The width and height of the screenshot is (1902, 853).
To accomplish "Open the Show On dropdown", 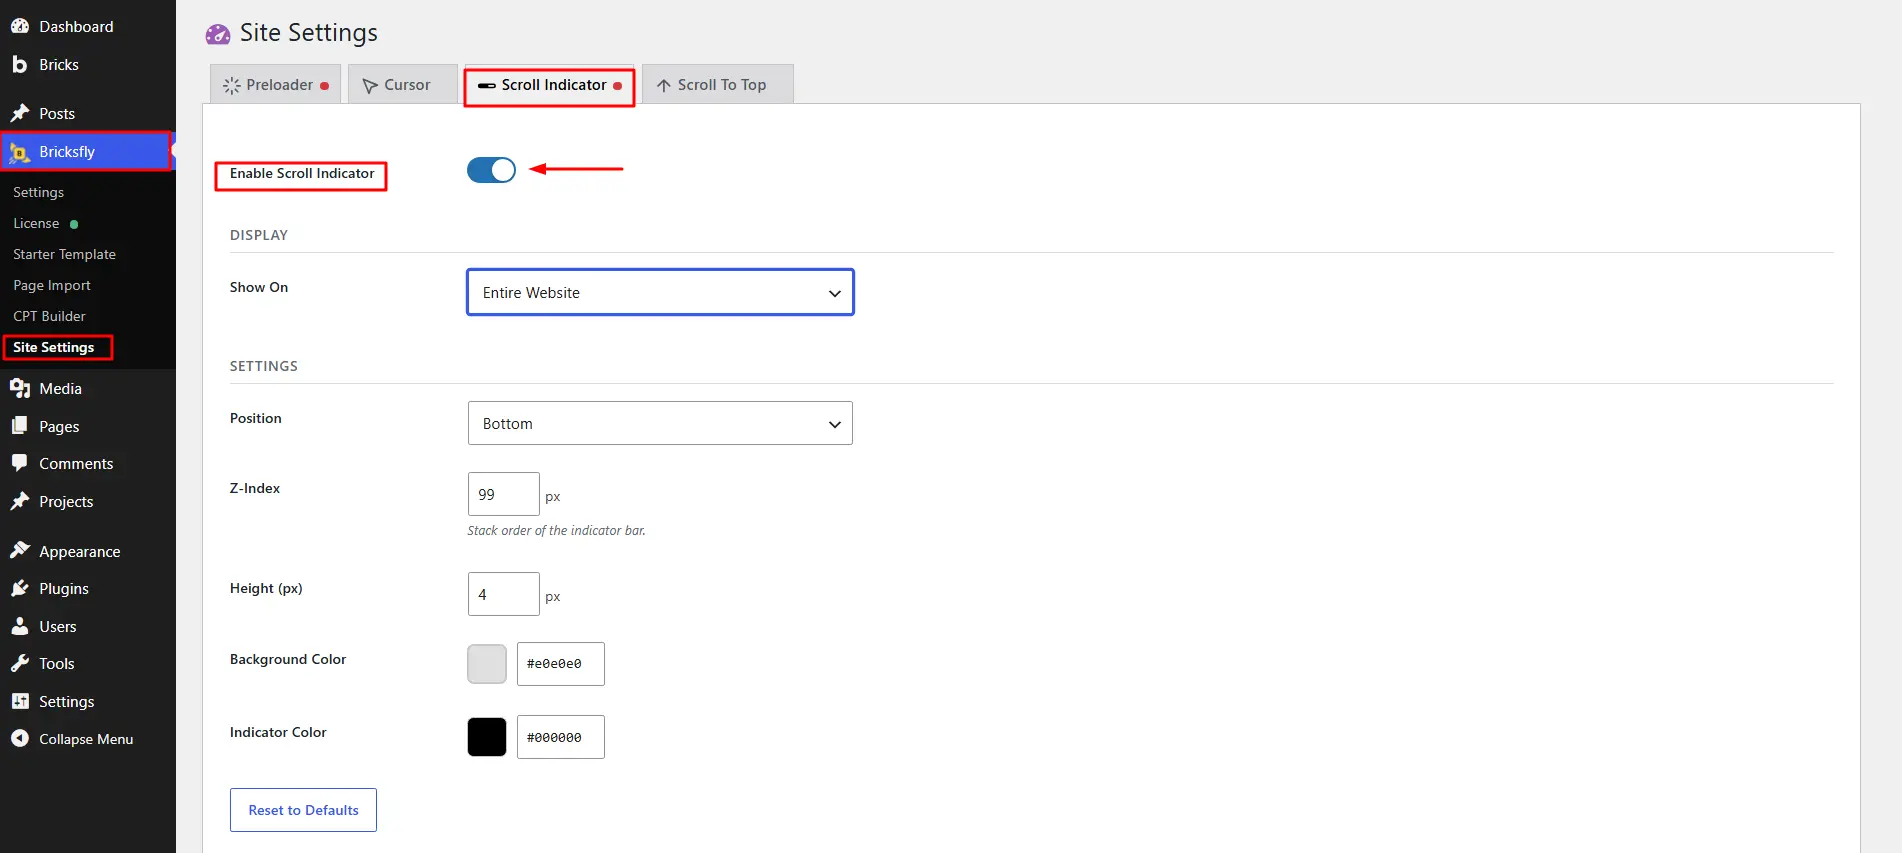I will (660, 292).
